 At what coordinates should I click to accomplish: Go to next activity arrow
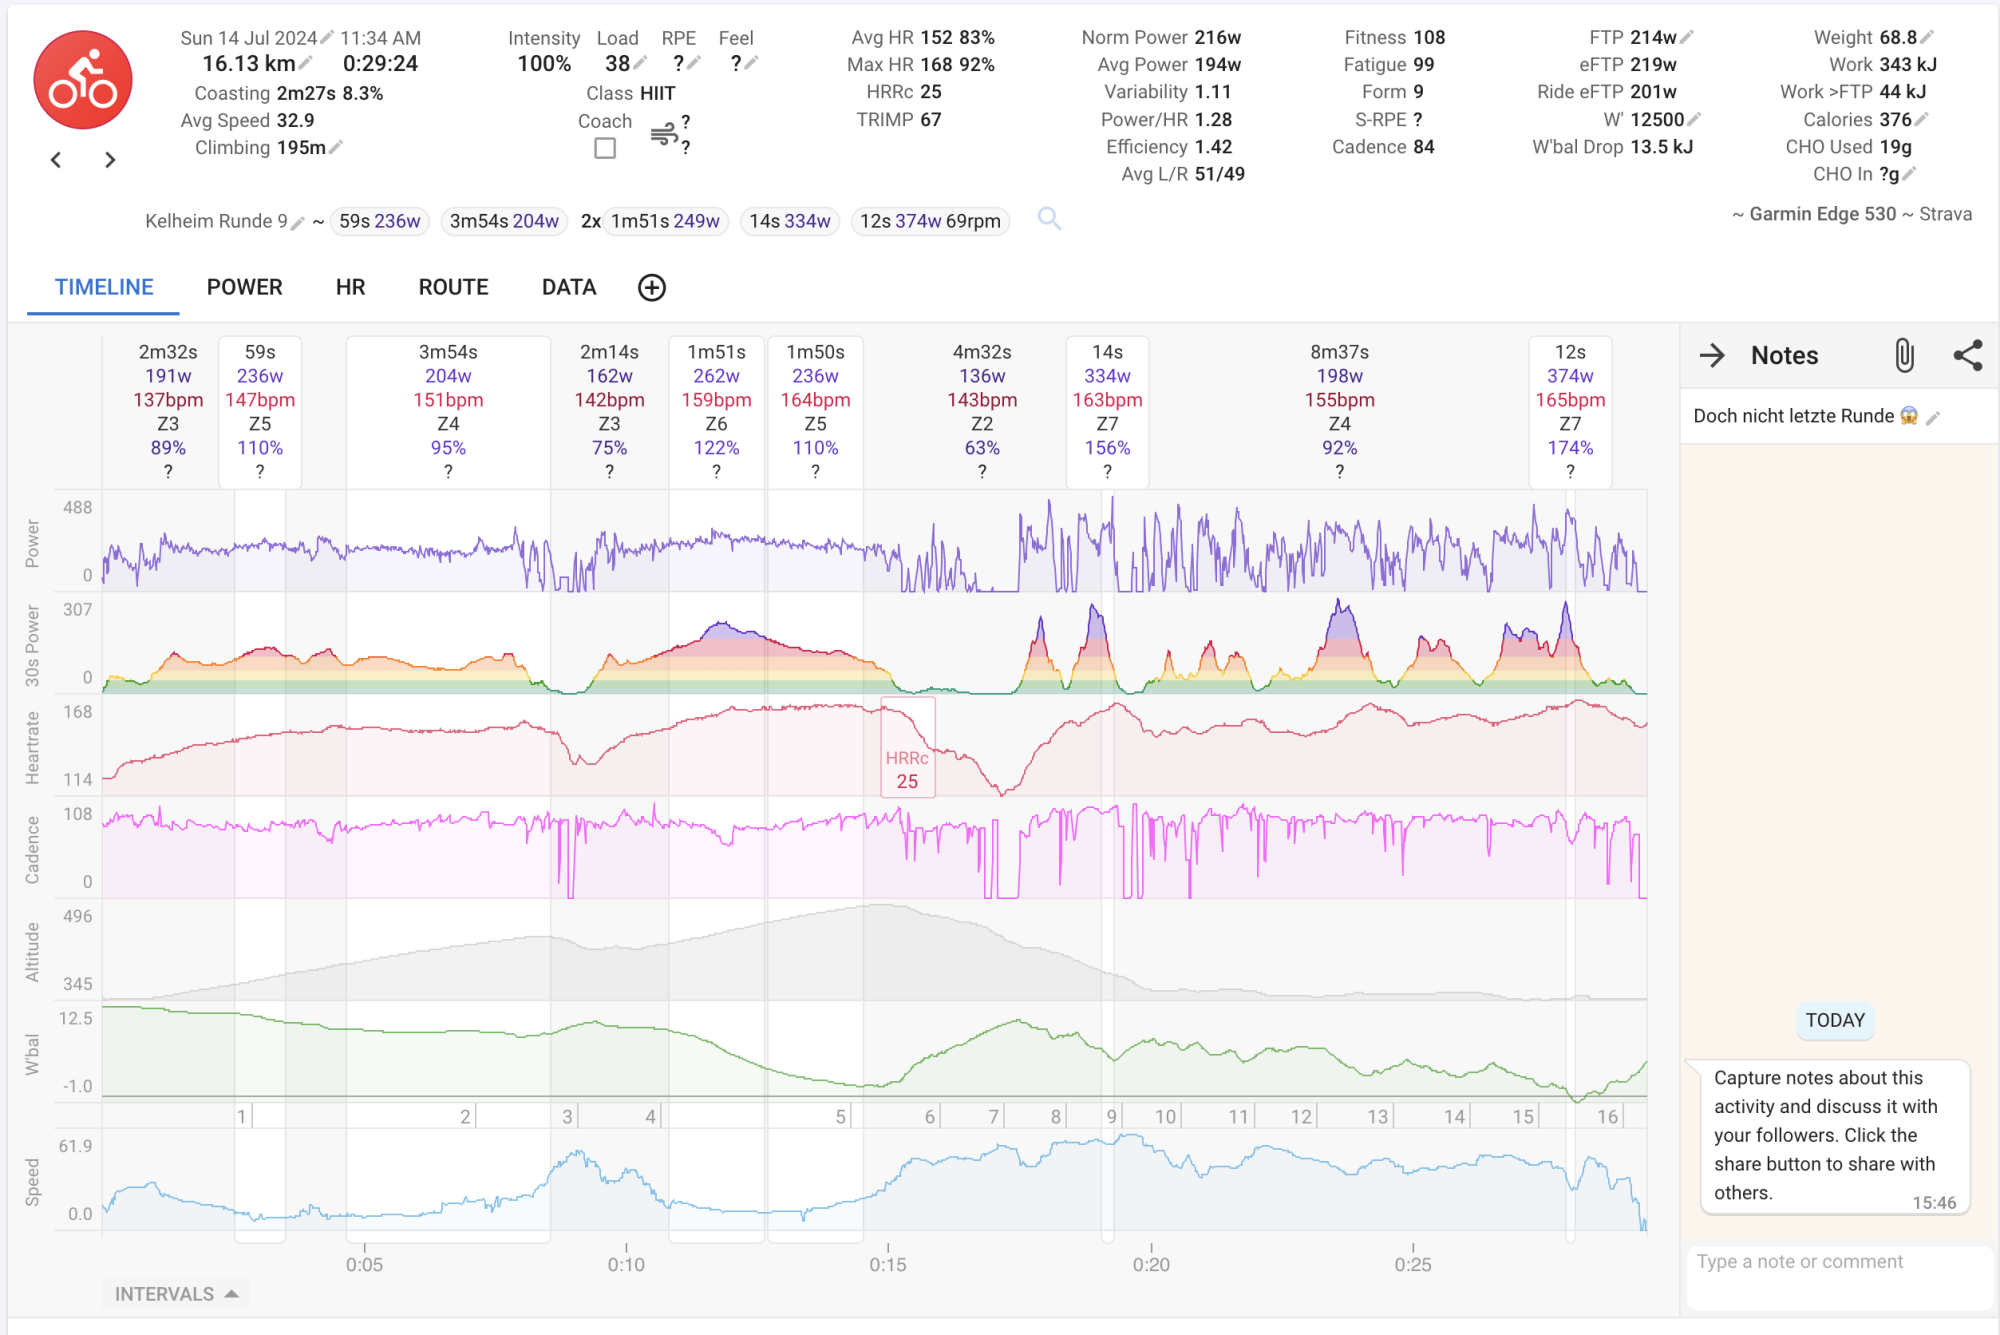tap(110, 160)
